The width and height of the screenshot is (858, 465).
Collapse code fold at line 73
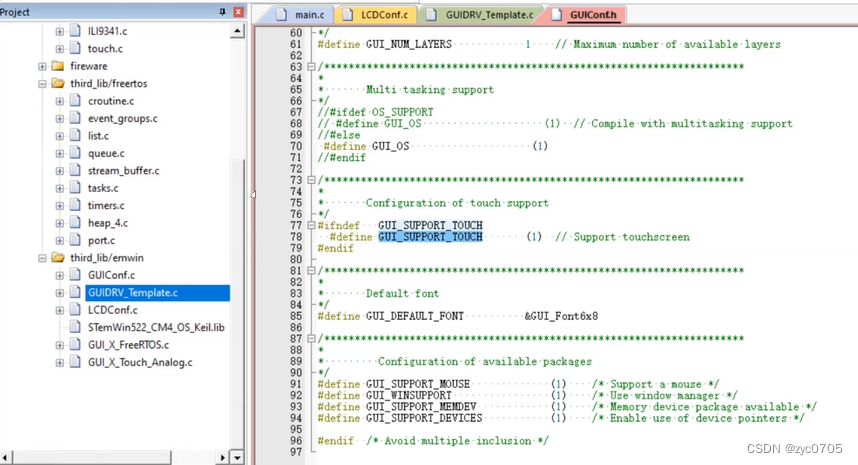[x=311, y=180]
